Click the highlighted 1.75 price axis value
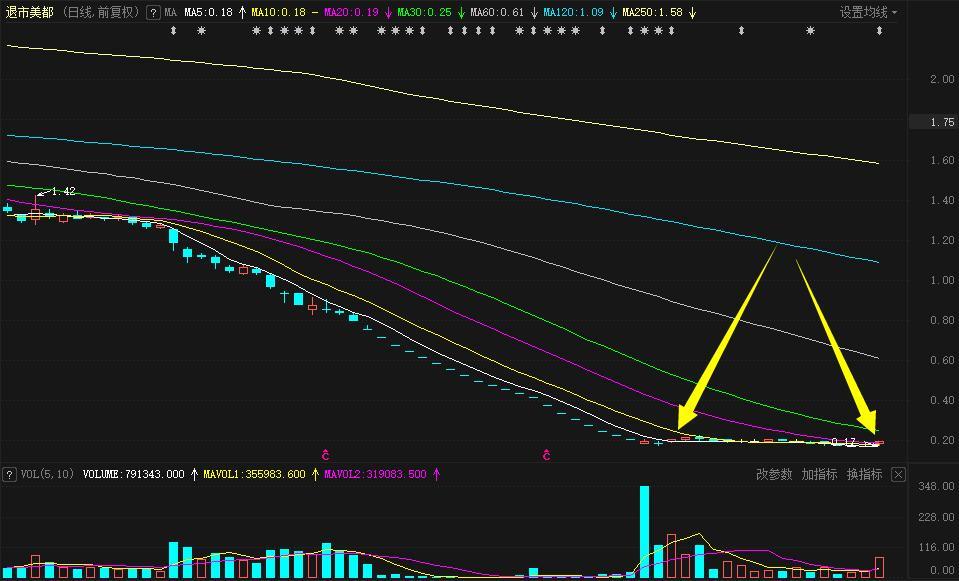This screenshot has height=581, width=959. [942, 122]
